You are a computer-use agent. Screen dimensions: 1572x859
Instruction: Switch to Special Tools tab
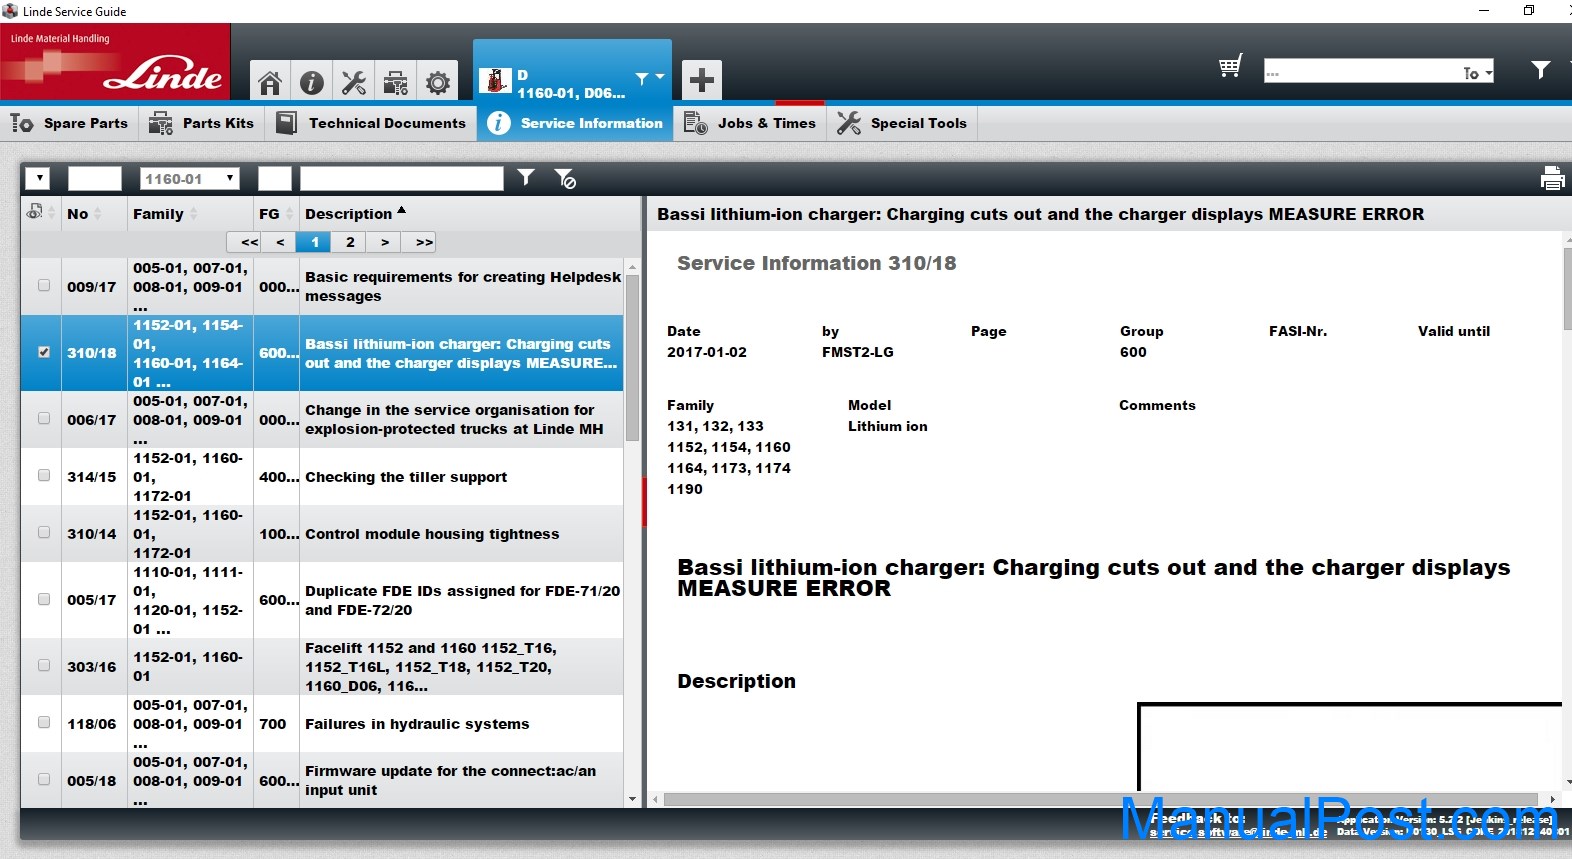903,123
